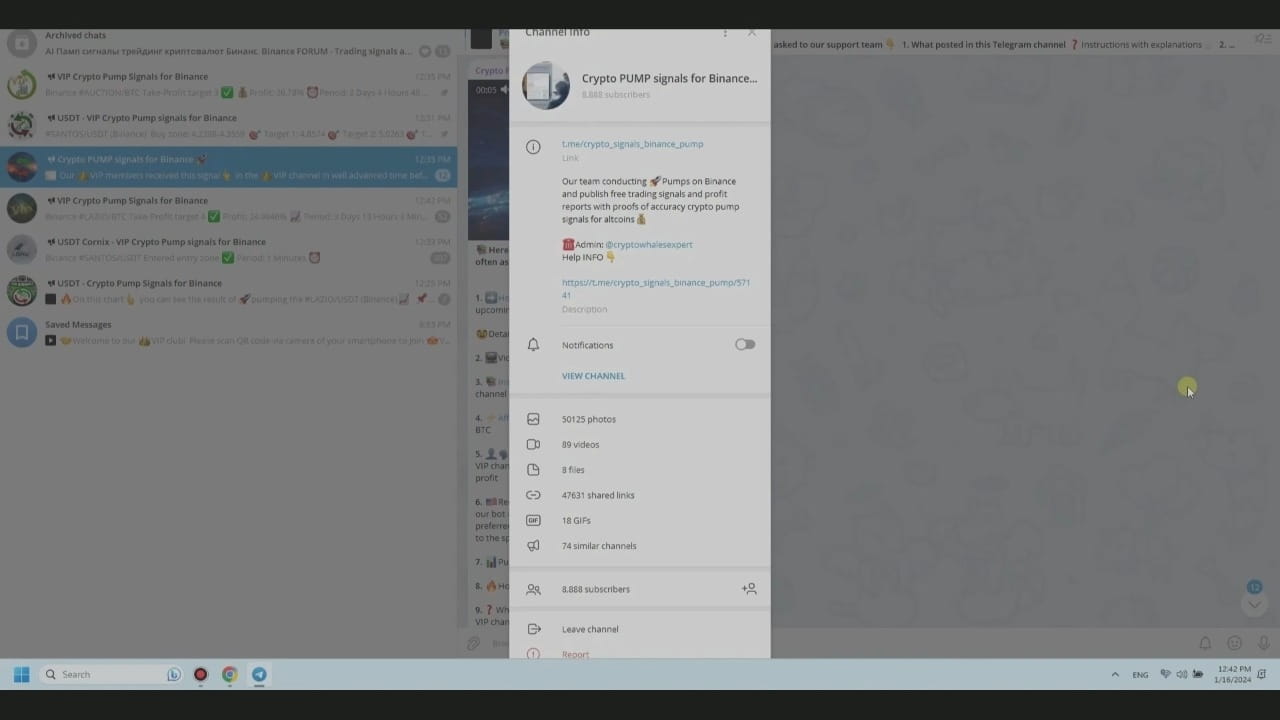
Task: Click the ENG language indicator
Action: coord(1140,675)
